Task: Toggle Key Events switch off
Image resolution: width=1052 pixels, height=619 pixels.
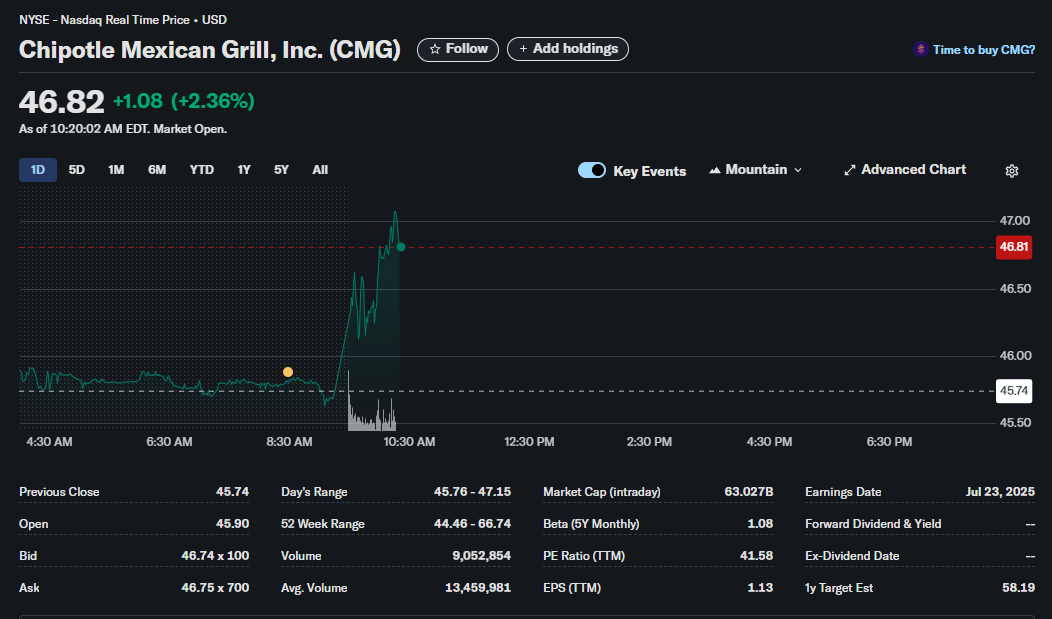Action: 592,170
